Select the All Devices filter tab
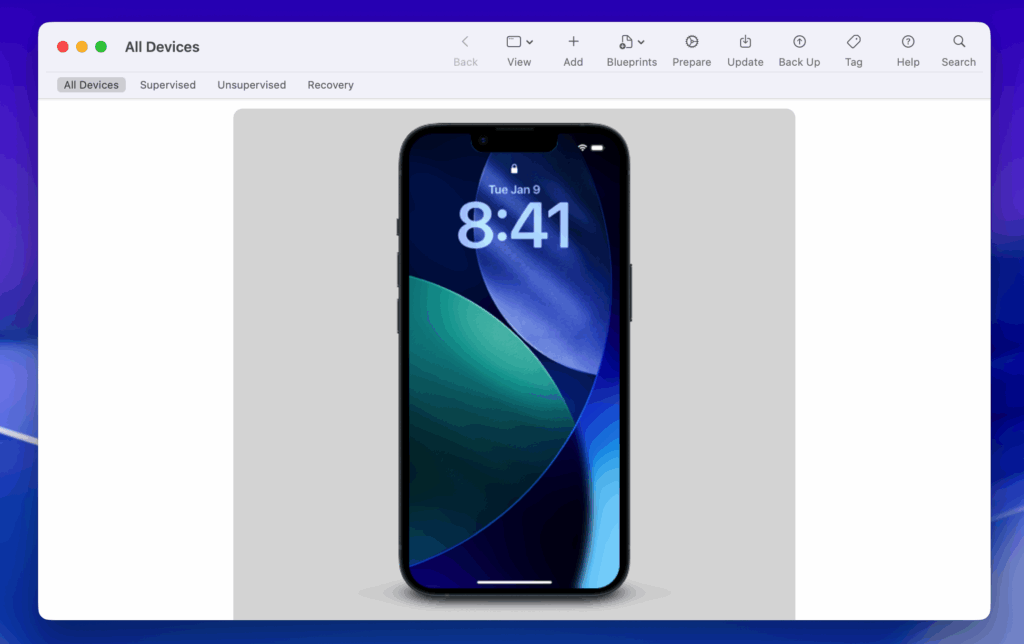1024x644 pixels. (91, 85)
